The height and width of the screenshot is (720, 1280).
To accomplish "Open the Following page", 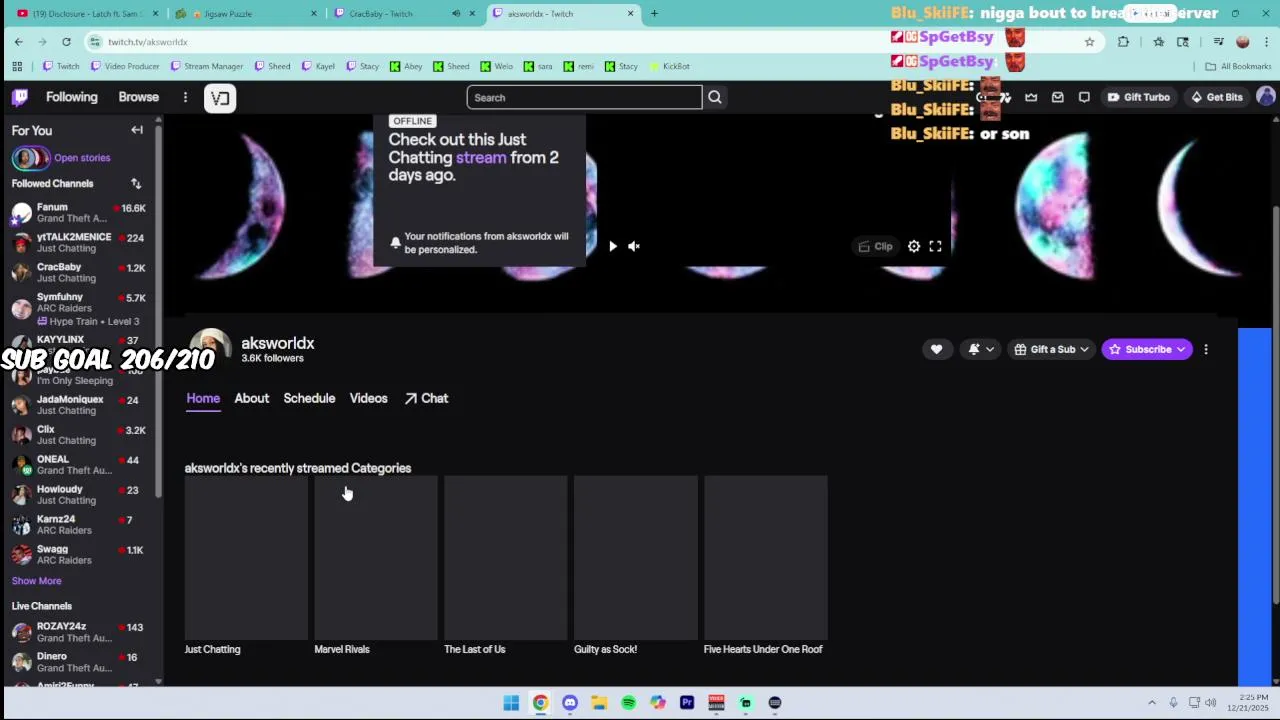I will pyautogui.click(x=71, y=97).
